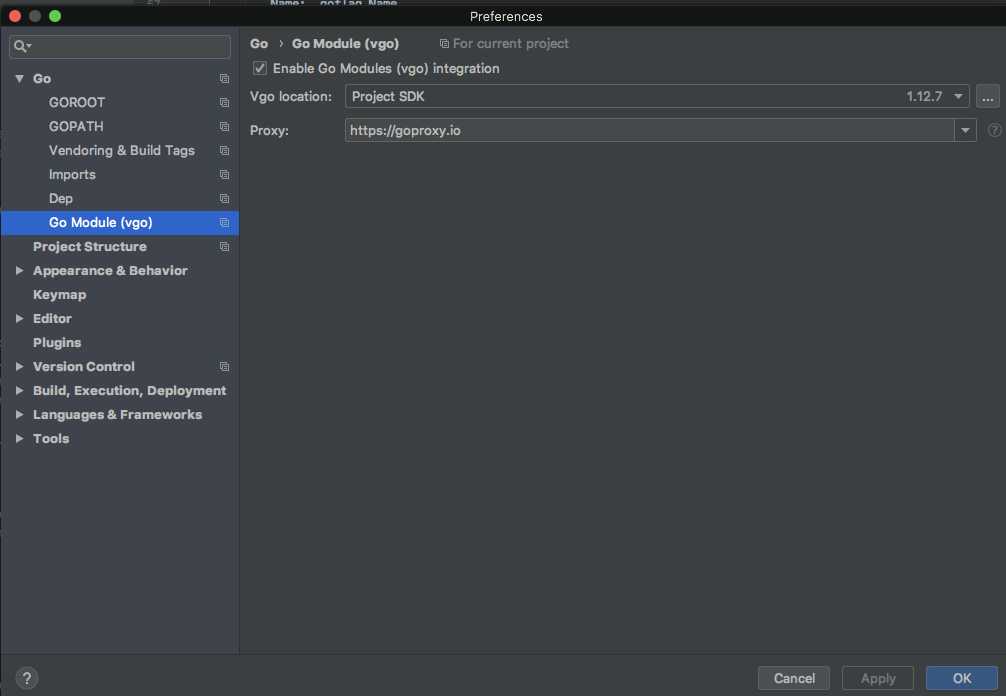Select Go Module (vgo) tree item
This screenshot has height=696, width=1006.
point(119,223)
